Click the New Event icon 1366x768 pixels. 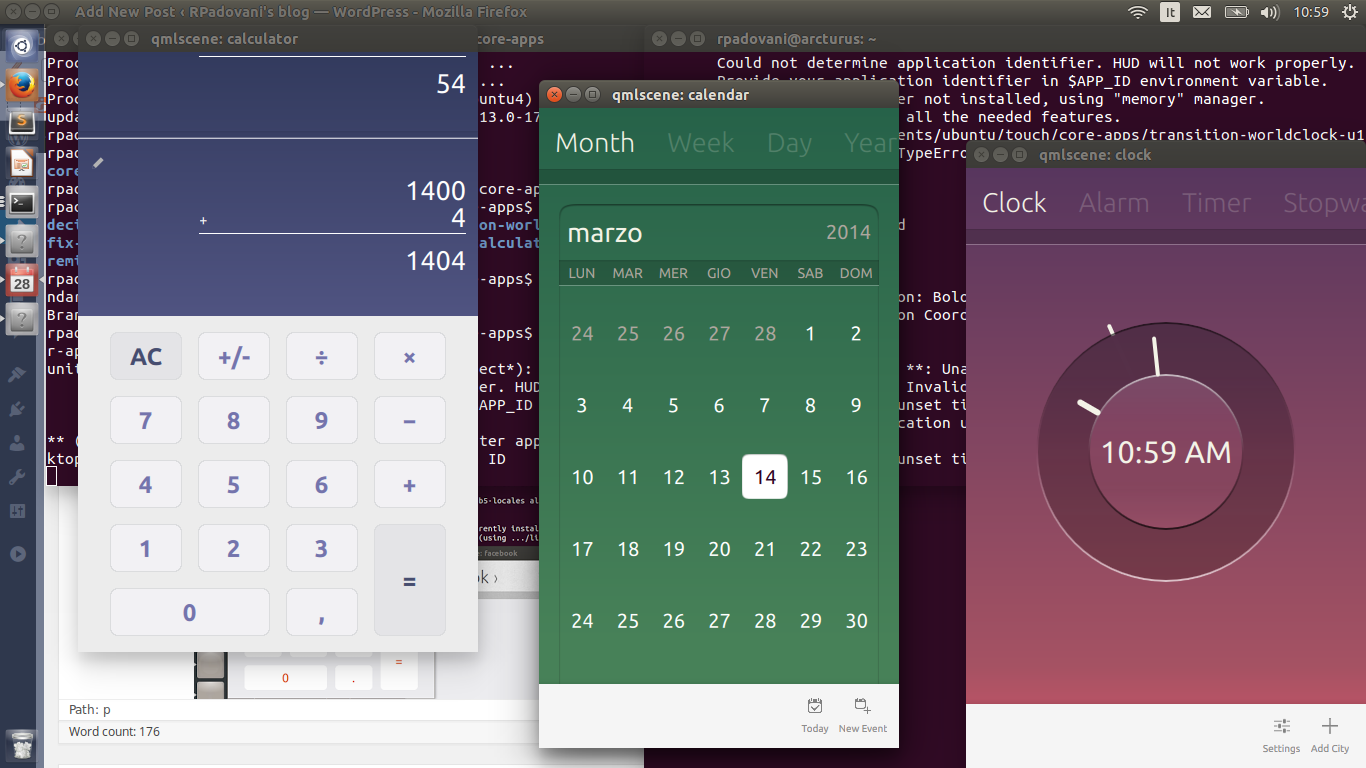[x=862, y=707]
